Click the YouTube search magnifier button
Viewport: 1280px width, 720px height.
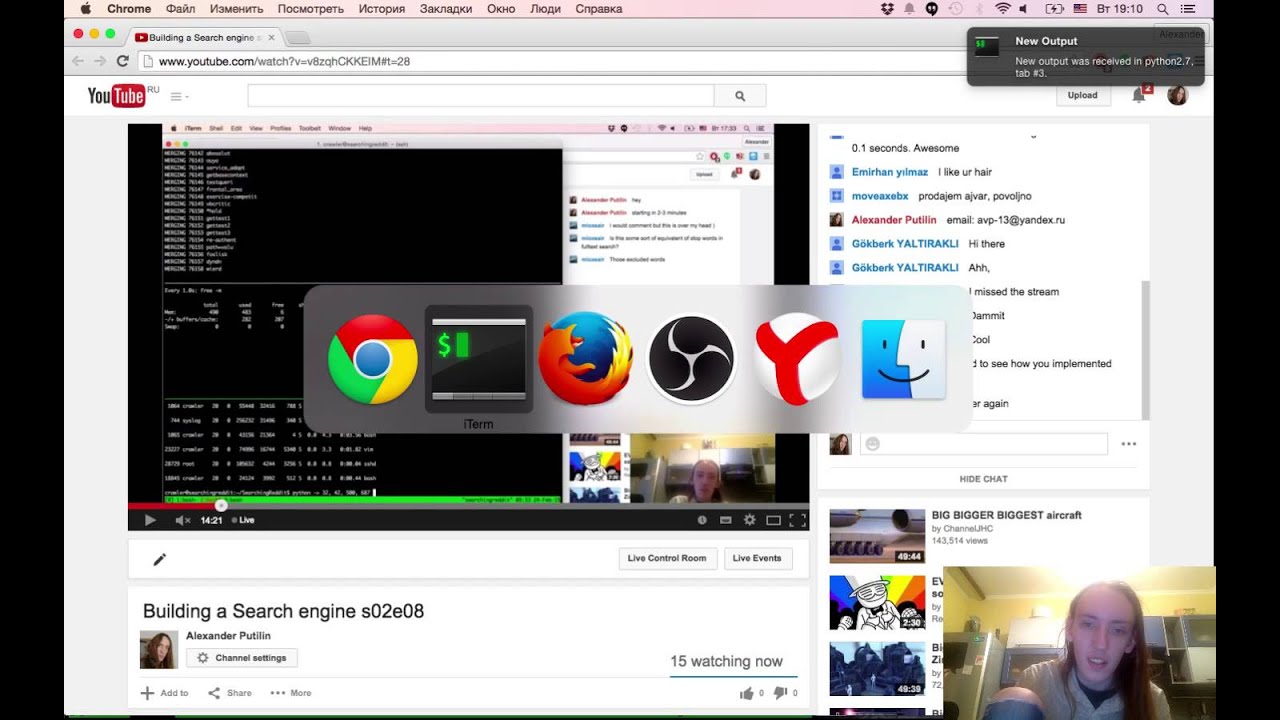click(740, 96)
